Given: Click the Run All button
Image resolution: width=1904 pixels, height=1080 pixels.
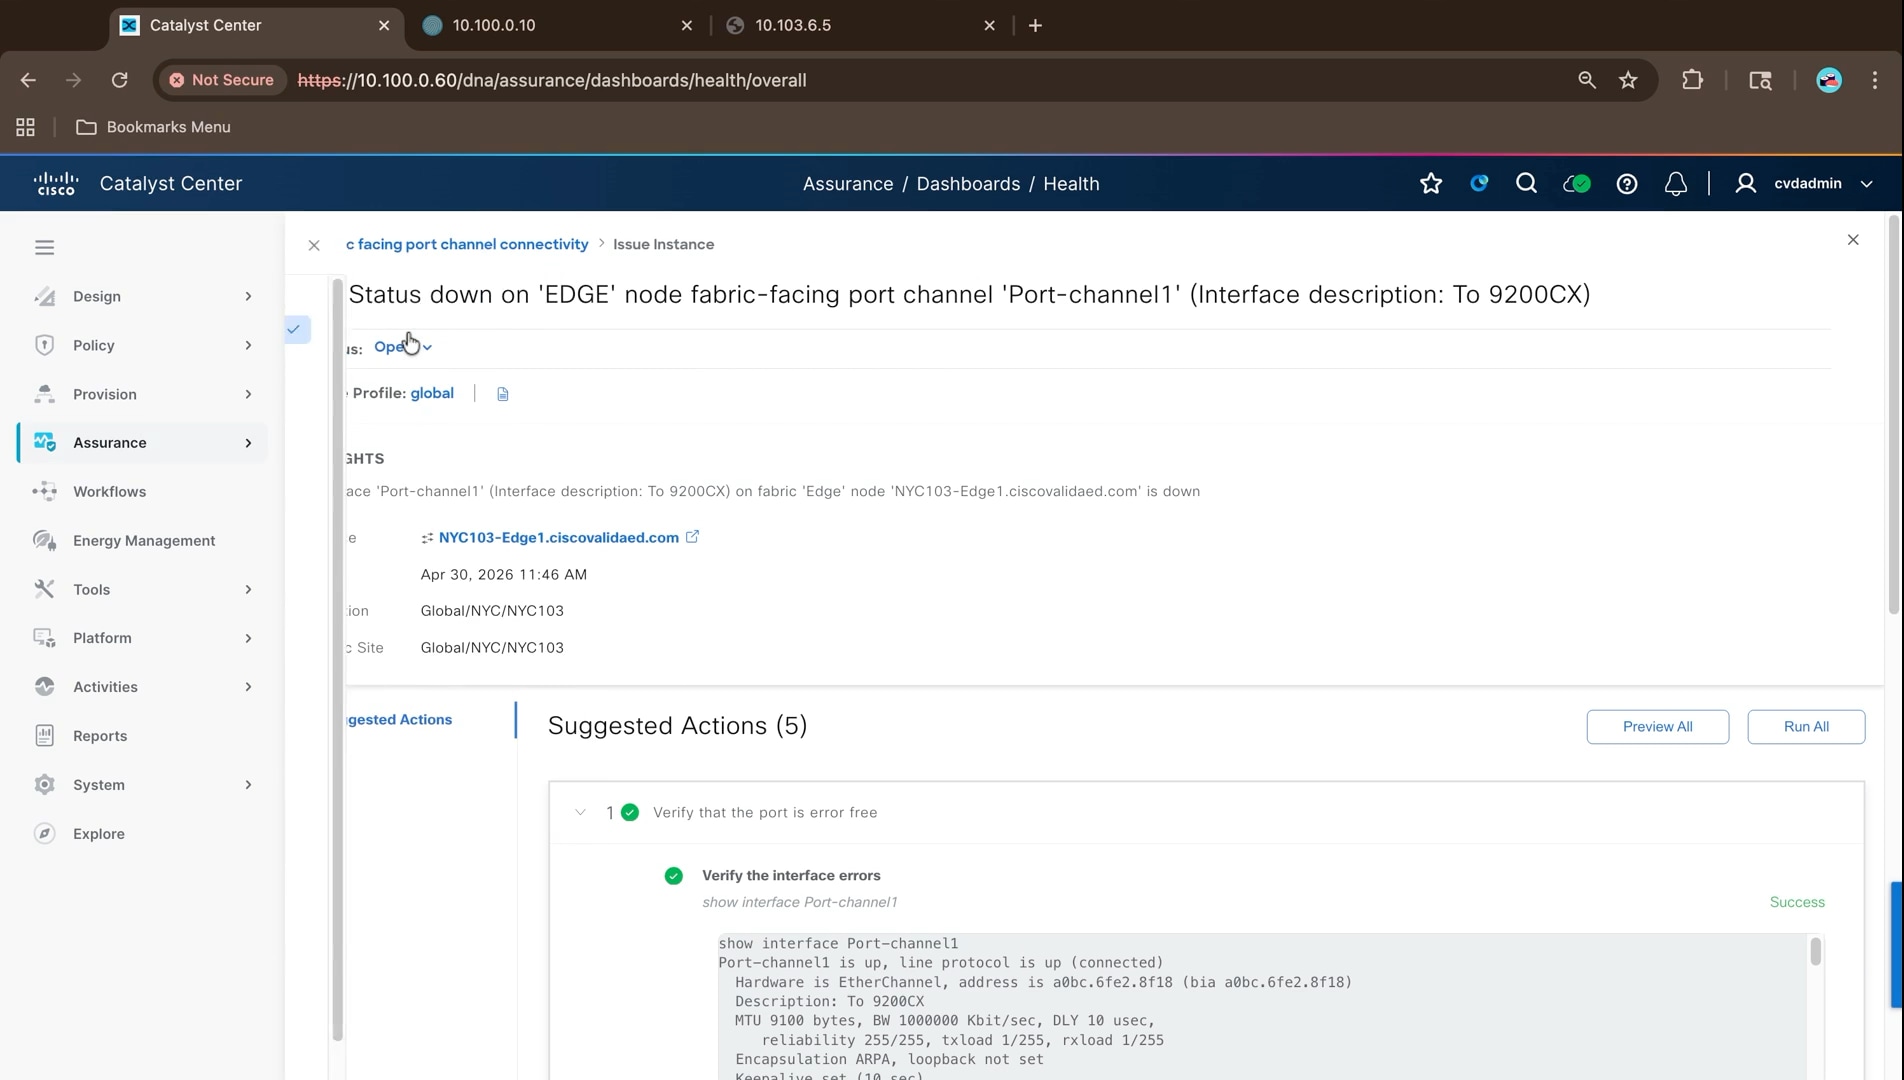Looking at the screenshot, I should click(1806, 726).
